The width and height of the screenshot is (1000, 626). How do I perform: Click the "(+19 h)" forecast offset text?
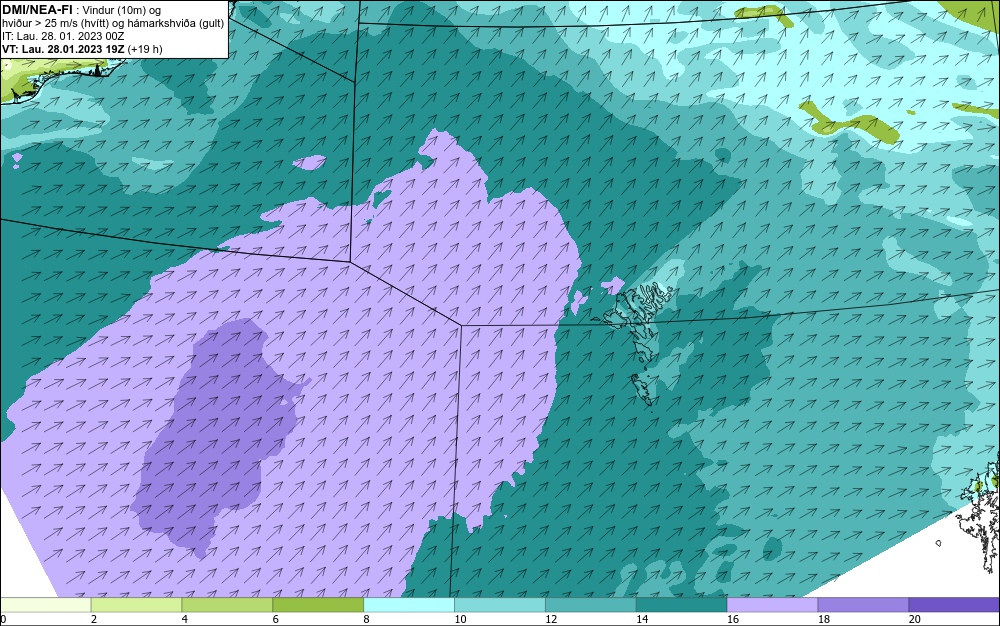(145, 49)
